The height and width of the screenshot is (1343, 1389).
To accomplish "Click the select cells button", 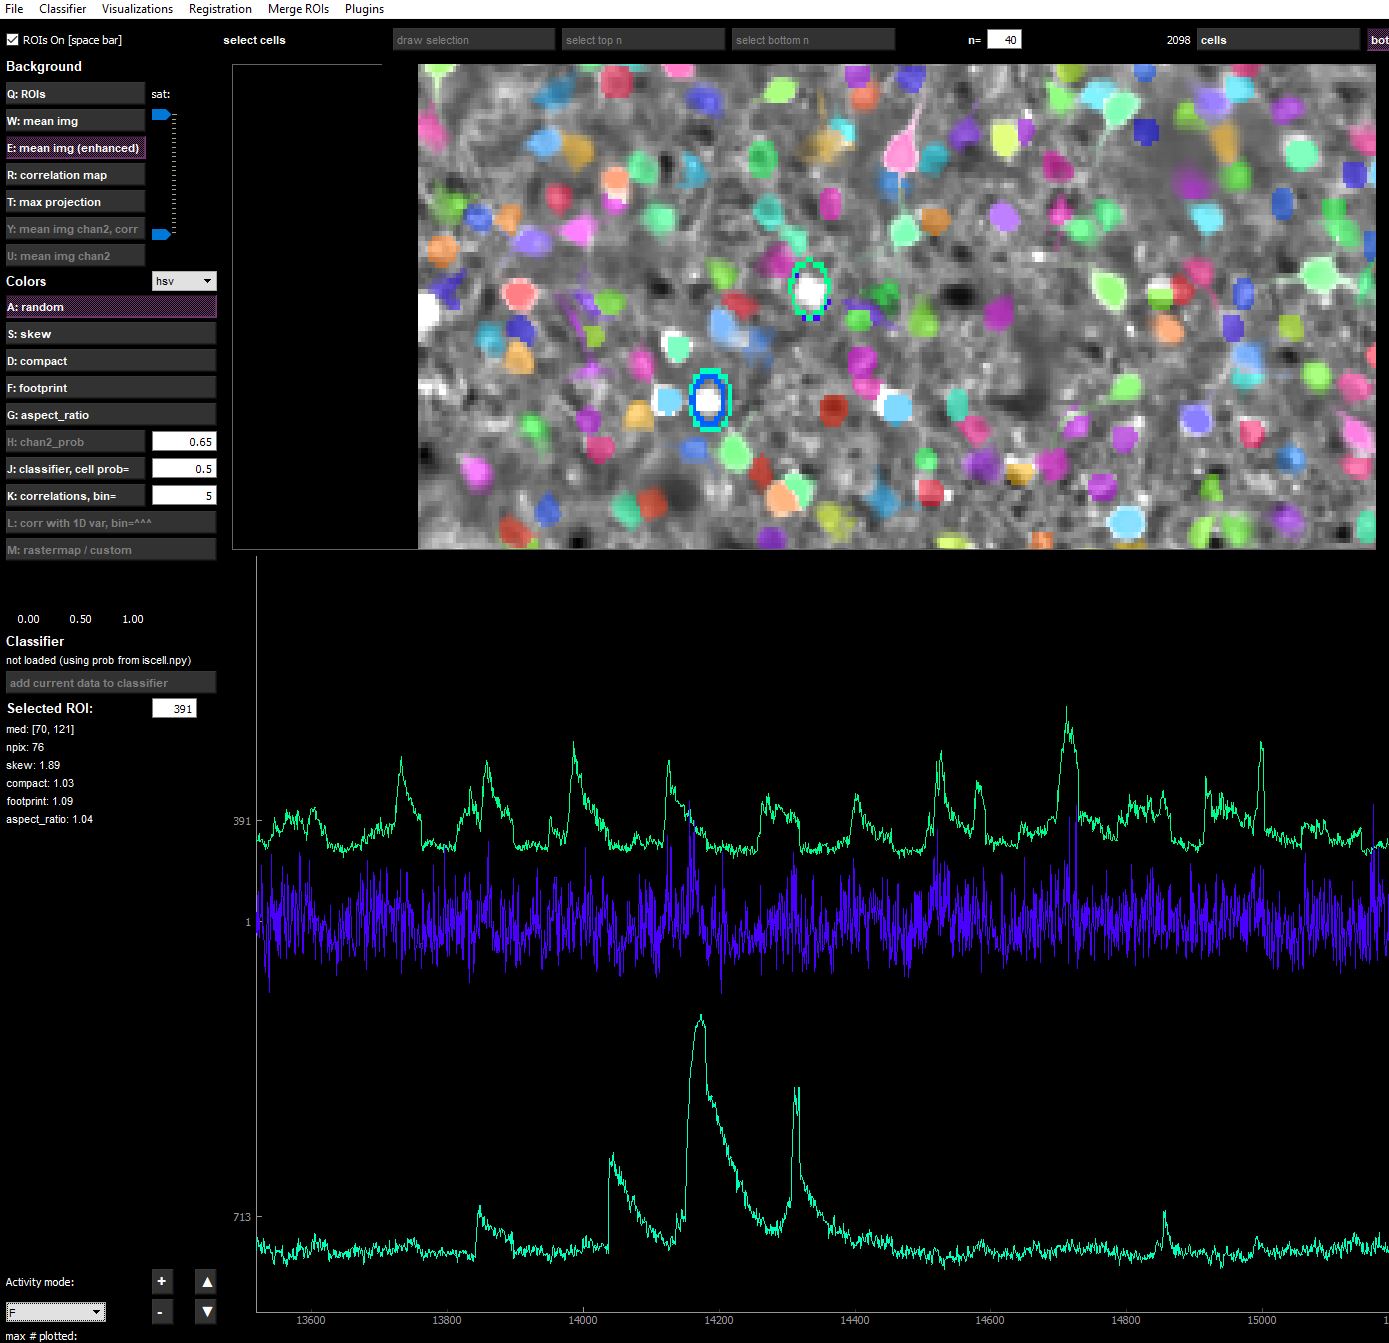I will [x=255, y=40].
